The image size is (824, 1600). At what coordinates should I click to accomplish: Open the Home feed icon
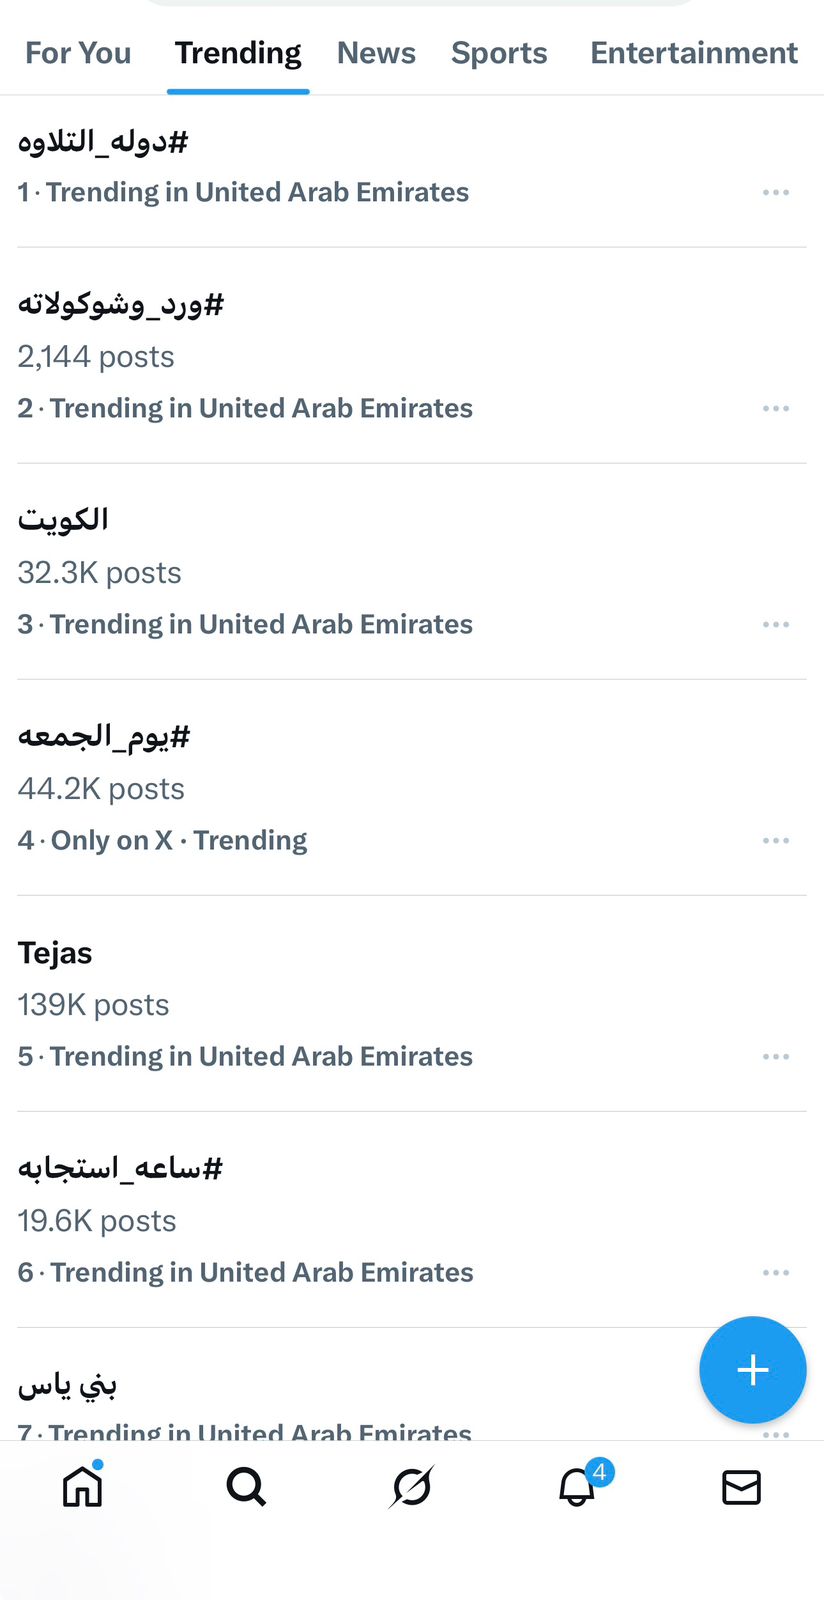(82, 1487)
